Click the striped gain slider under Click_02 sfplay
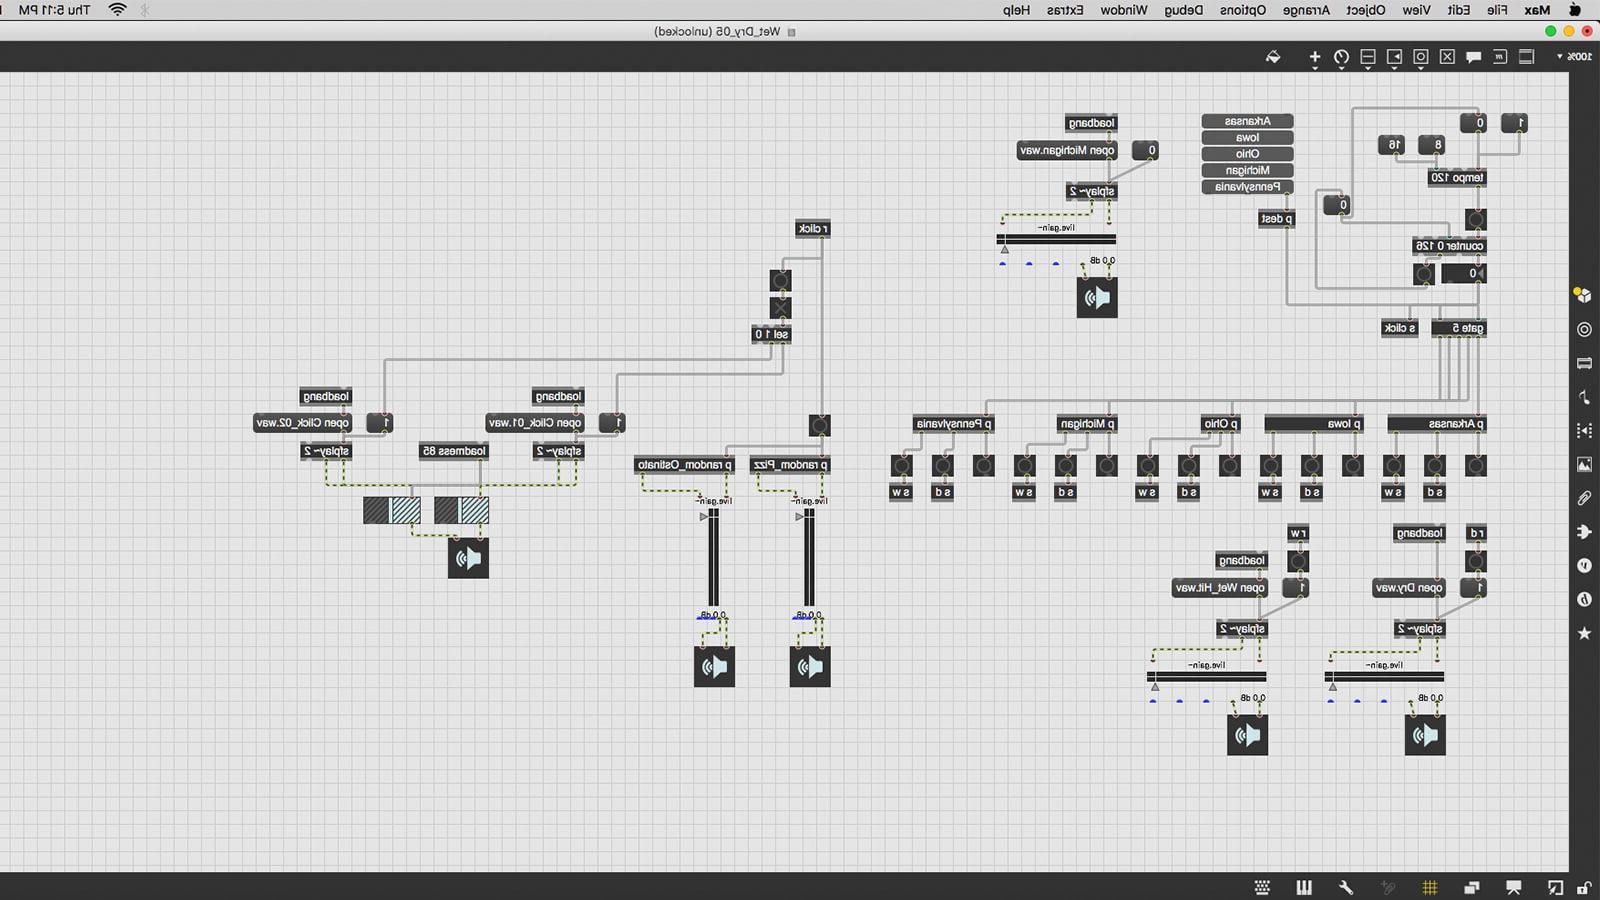This screenshot has height=900, width=1600. 391,510
